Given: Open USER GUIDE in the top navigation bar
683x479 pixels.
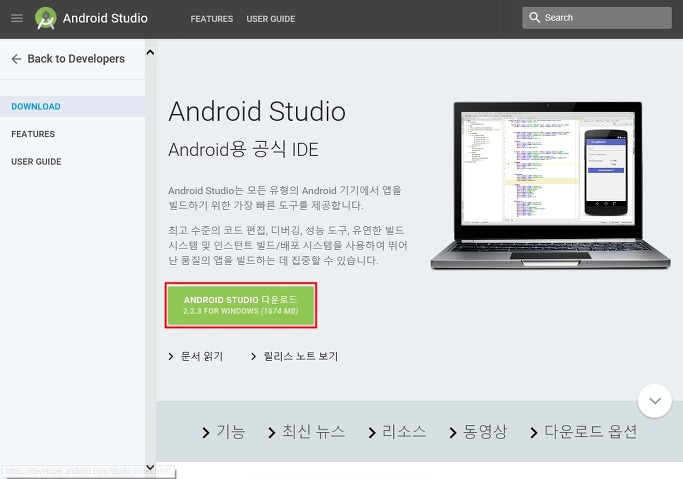Looking at the screenshot, I should 270,19.
